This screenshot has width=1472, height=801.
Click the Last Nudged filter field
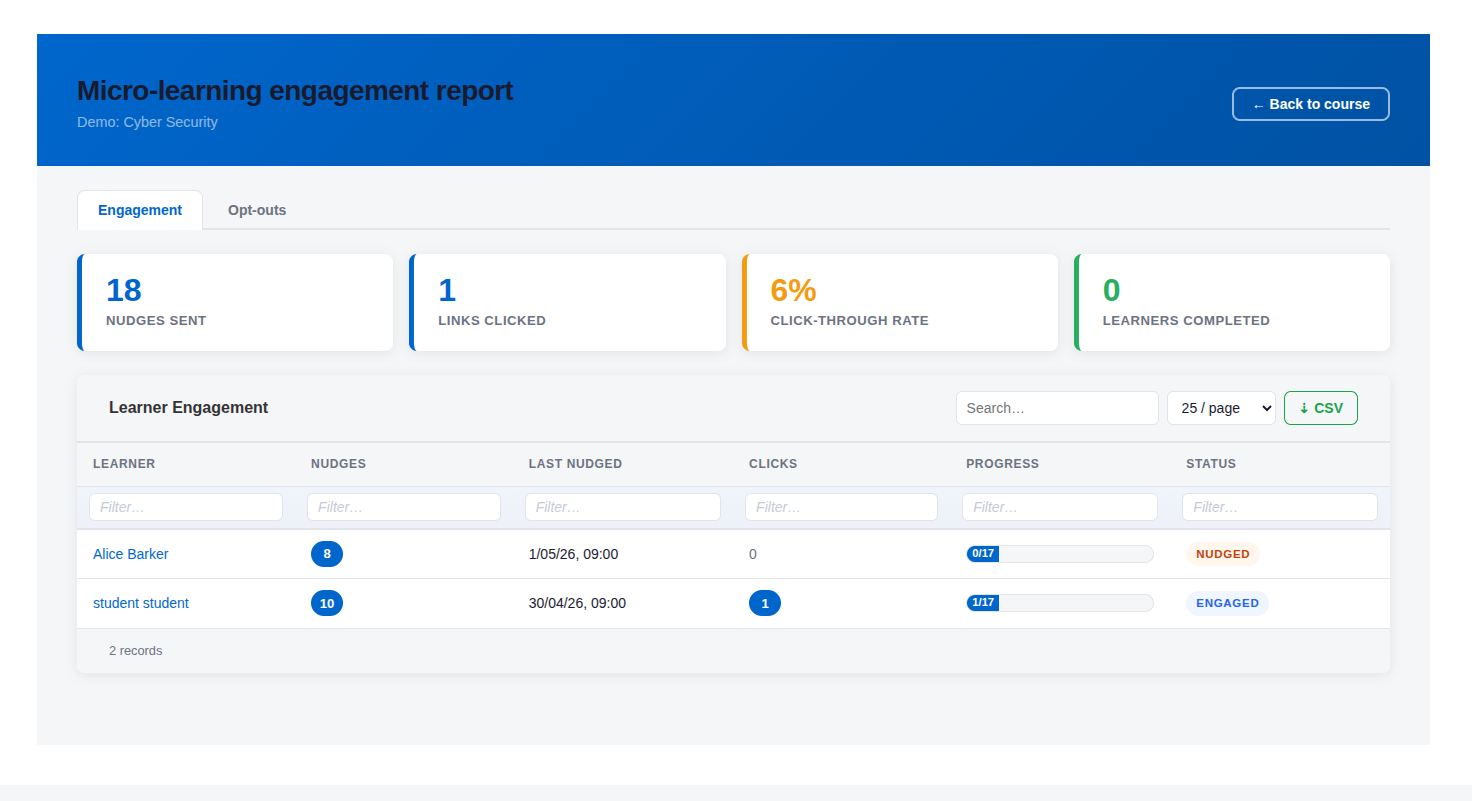pos(623,507)
